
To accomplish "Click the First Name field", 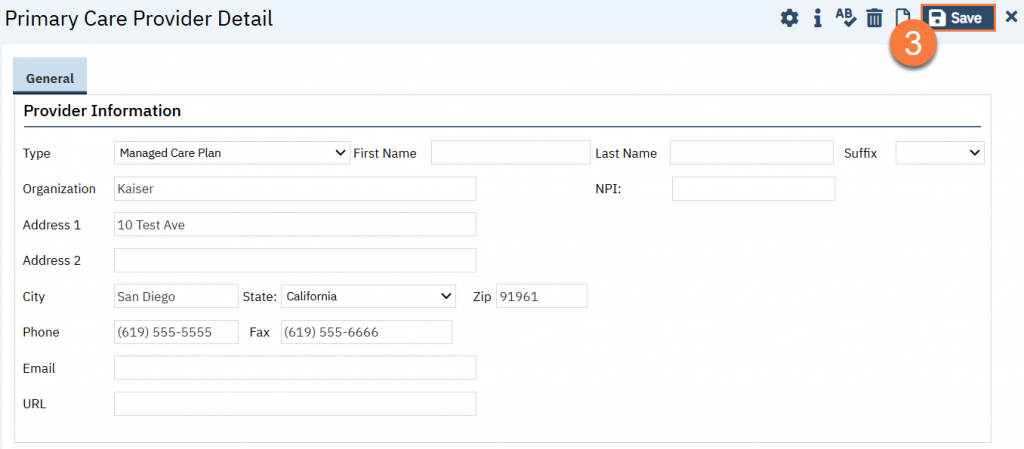I will pos(510,153).
